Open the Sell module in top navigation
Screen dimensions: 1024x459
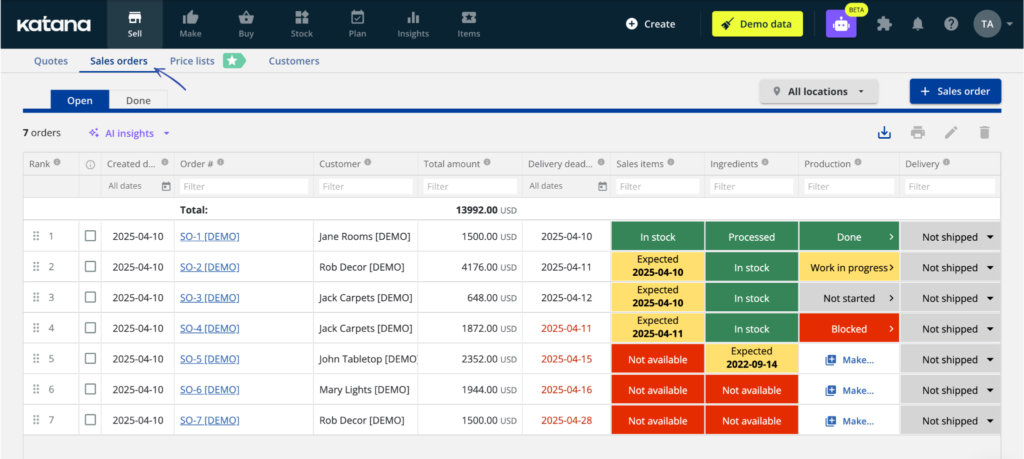[x=135, y=24]
